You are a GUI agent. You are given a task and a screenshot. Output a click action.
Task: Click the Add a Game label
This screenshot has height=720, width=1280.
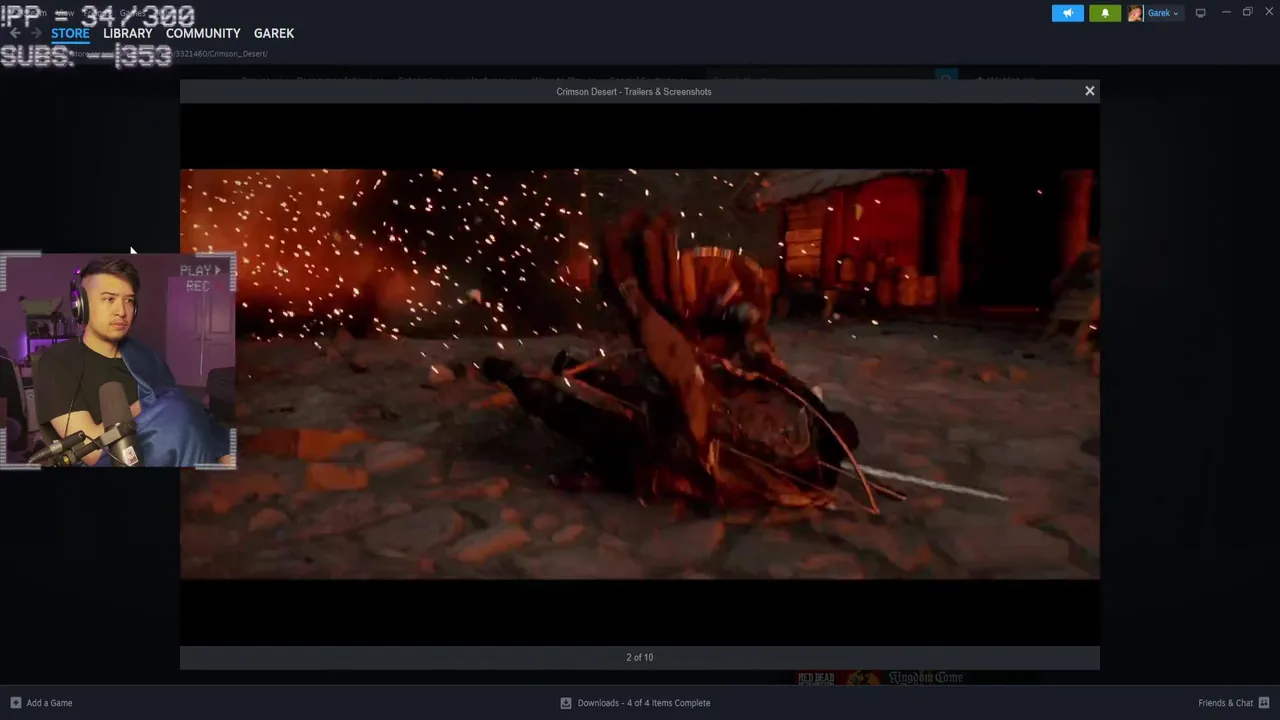tap(49, 703)
